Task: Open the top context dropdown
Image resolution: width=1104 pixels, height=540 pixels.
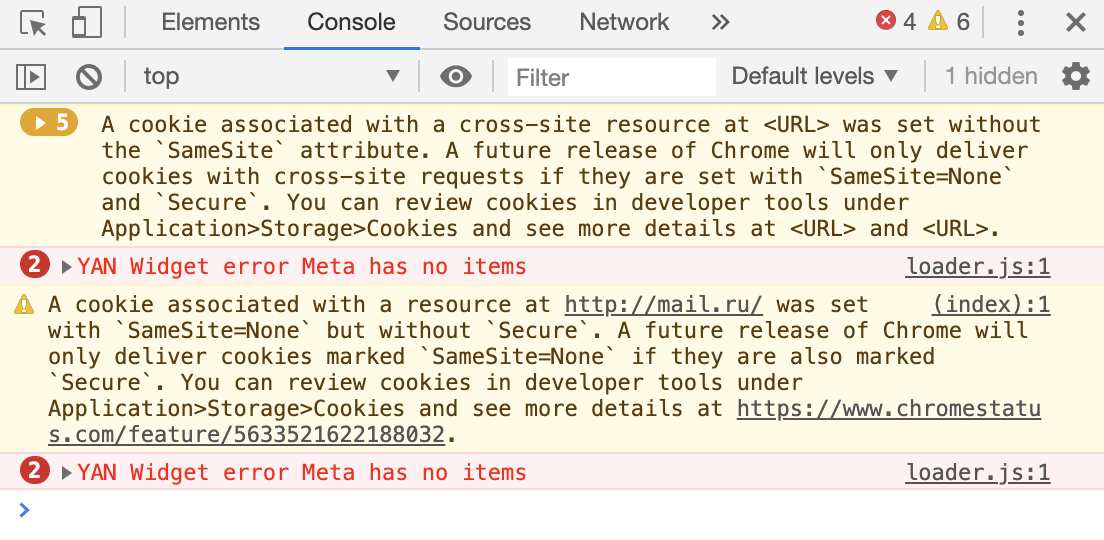Action: (272, 76)
